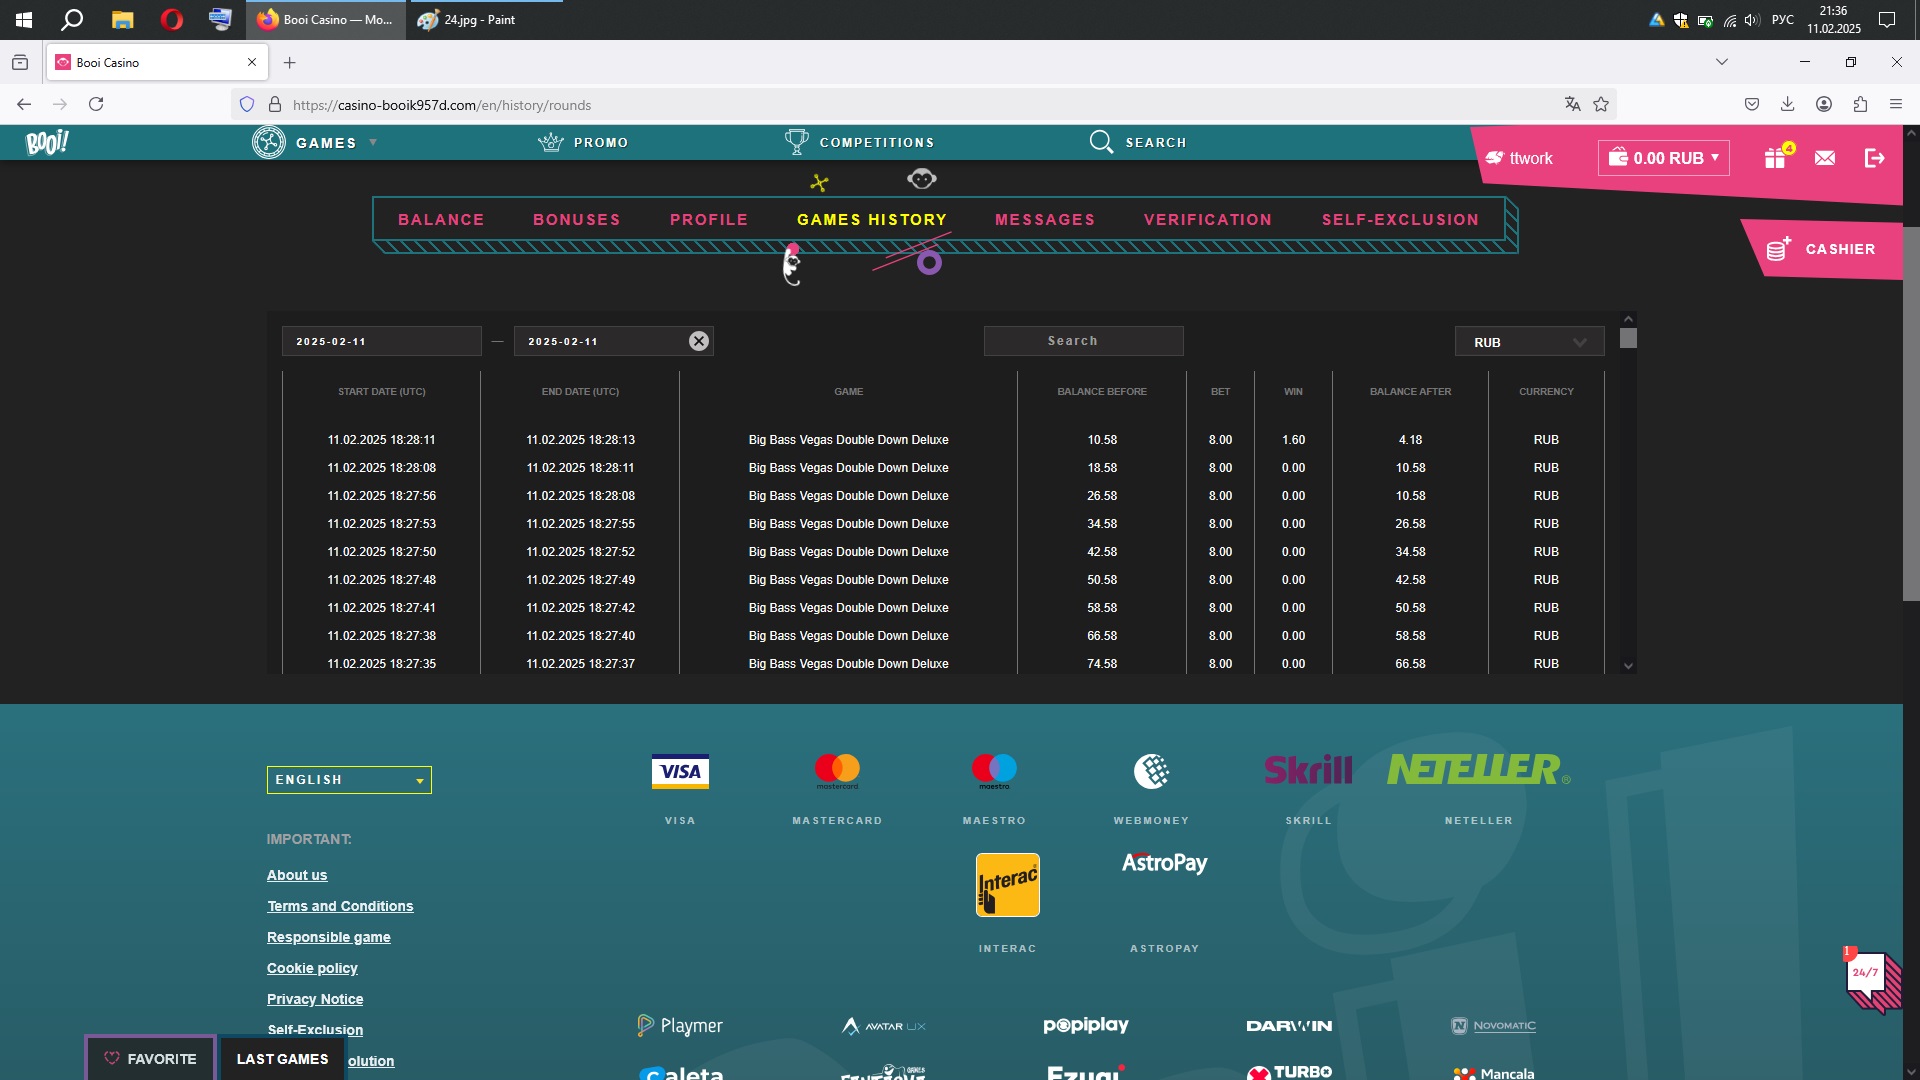Viewport: 1920px width, 1080px height.
Task: Open Windows taskbar search
Action: tap(72, 20)
